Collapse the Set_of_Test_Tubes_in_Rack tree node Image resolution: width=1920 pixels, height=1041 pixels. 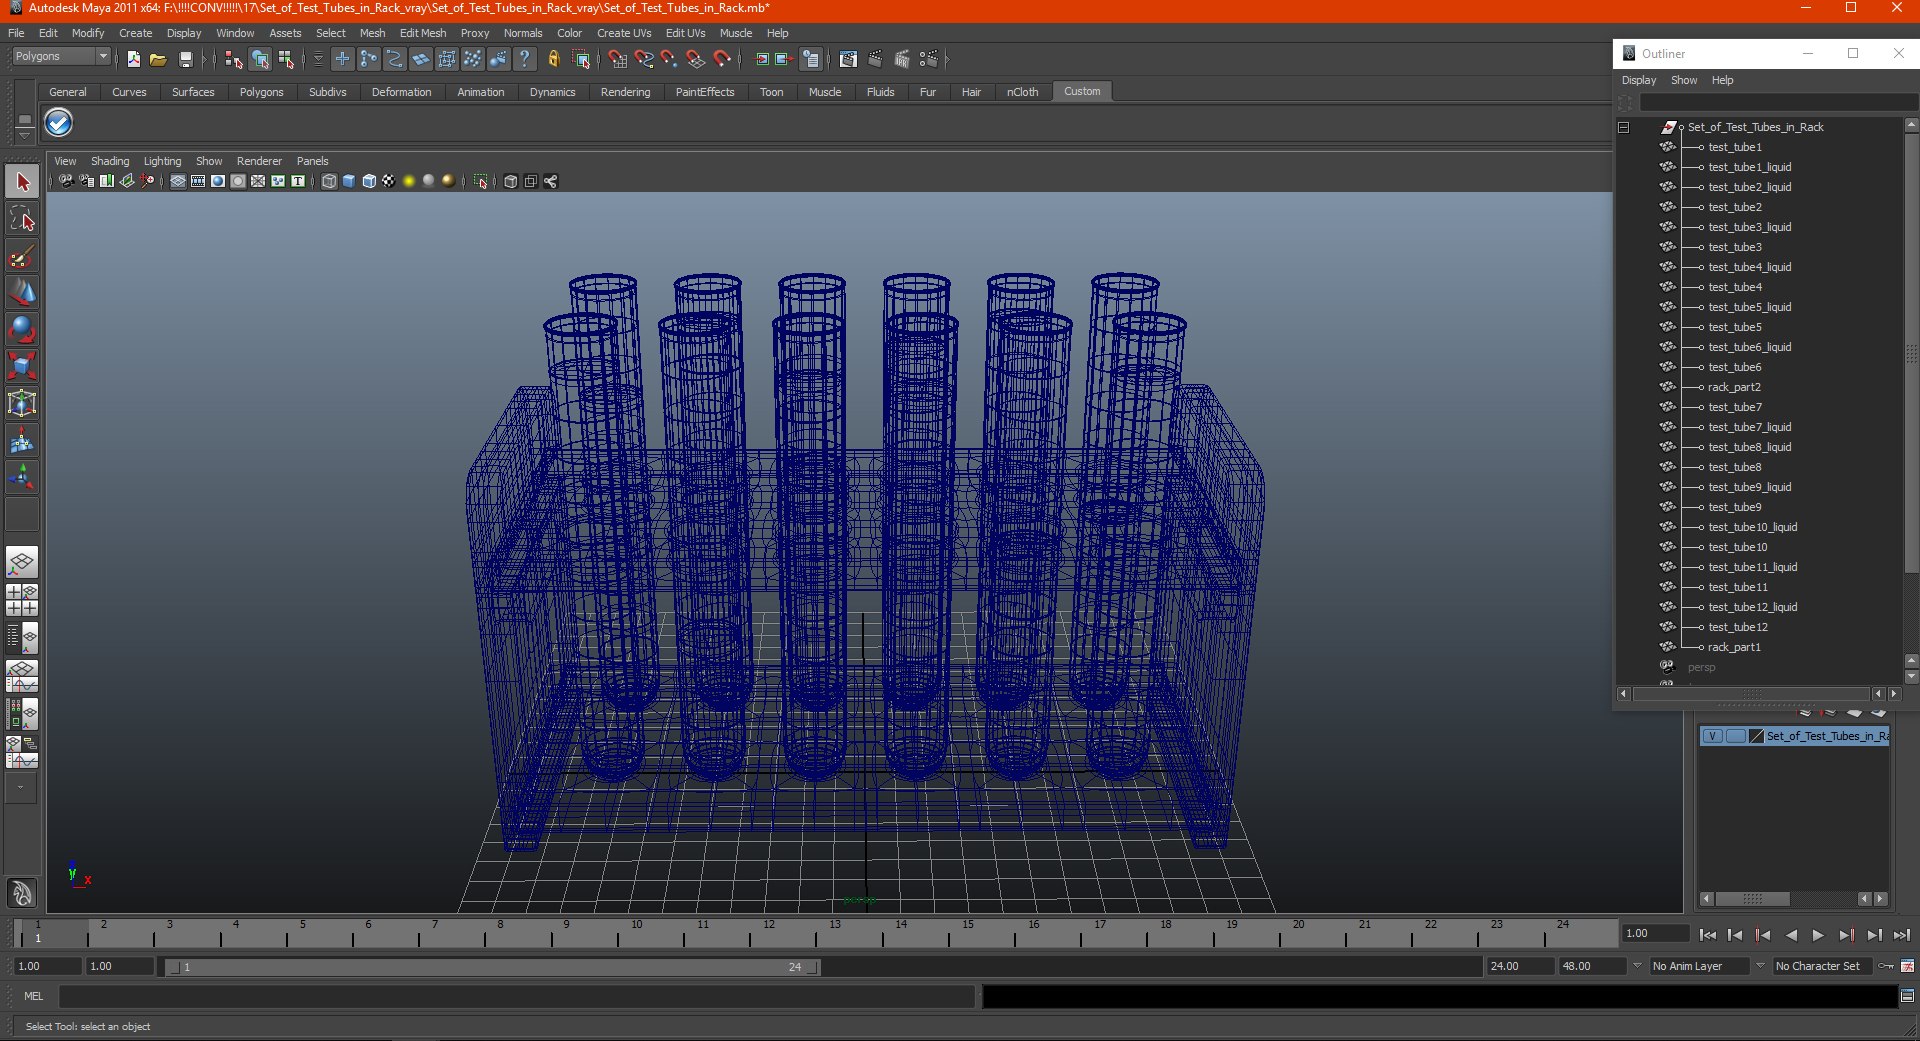tap(1624, 127)
